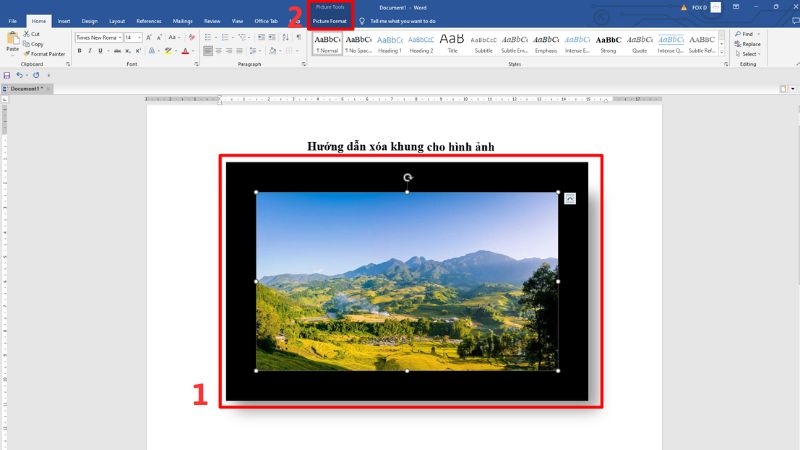Click the Replace button in Editing
This screenshot has height=450, width=800.
(x=750, y=44)
